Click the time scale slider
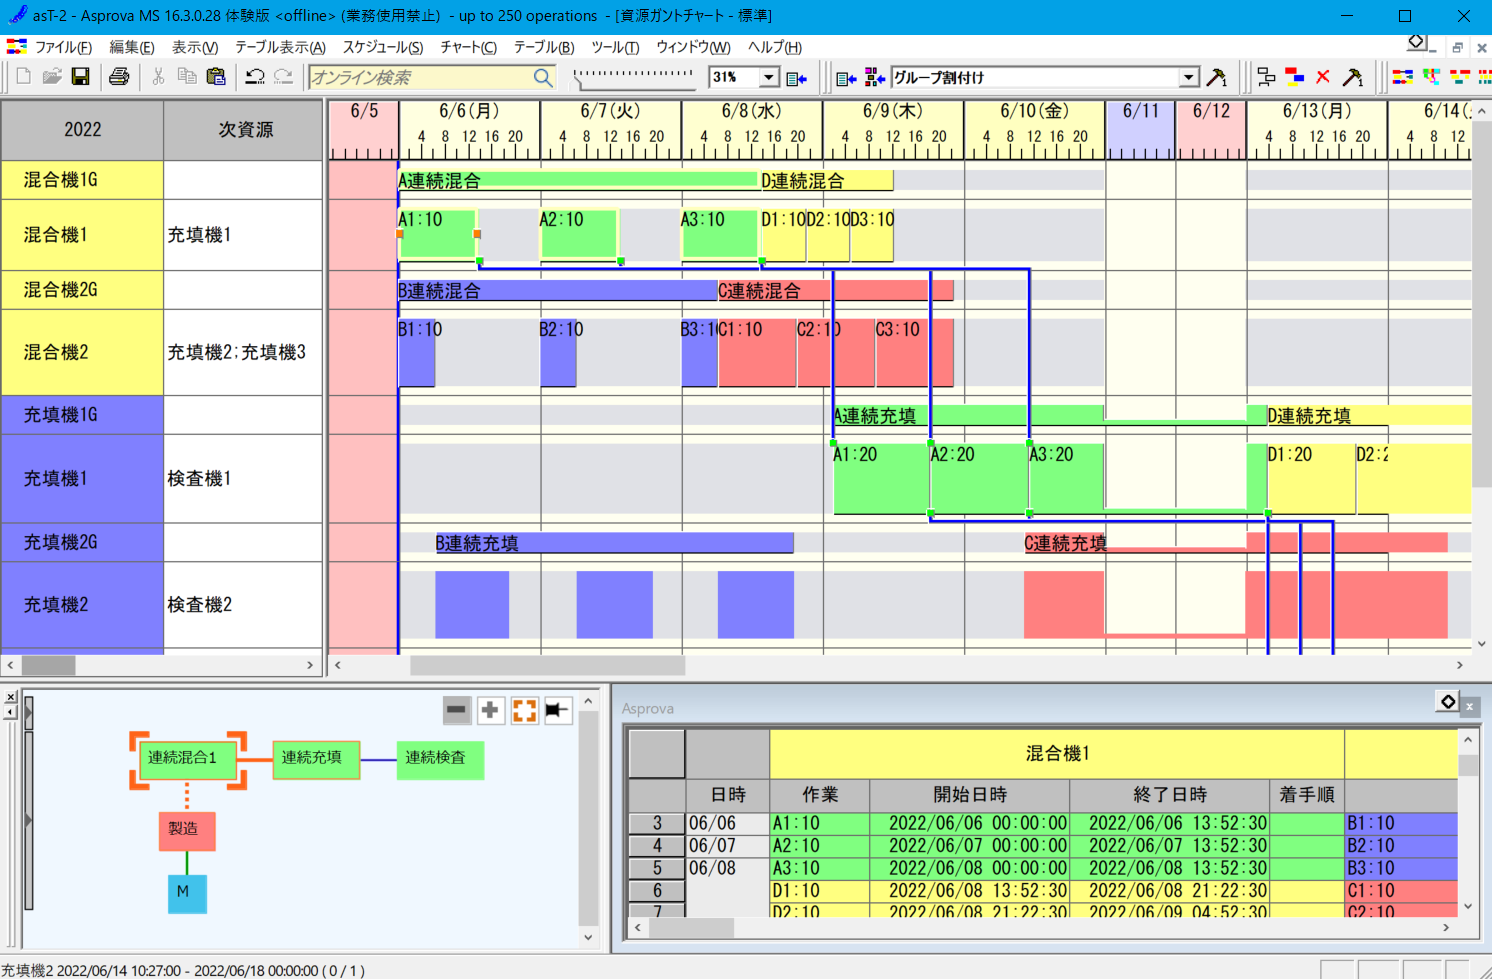Viewport: 1492px width, 979px height. coord(633,76)
